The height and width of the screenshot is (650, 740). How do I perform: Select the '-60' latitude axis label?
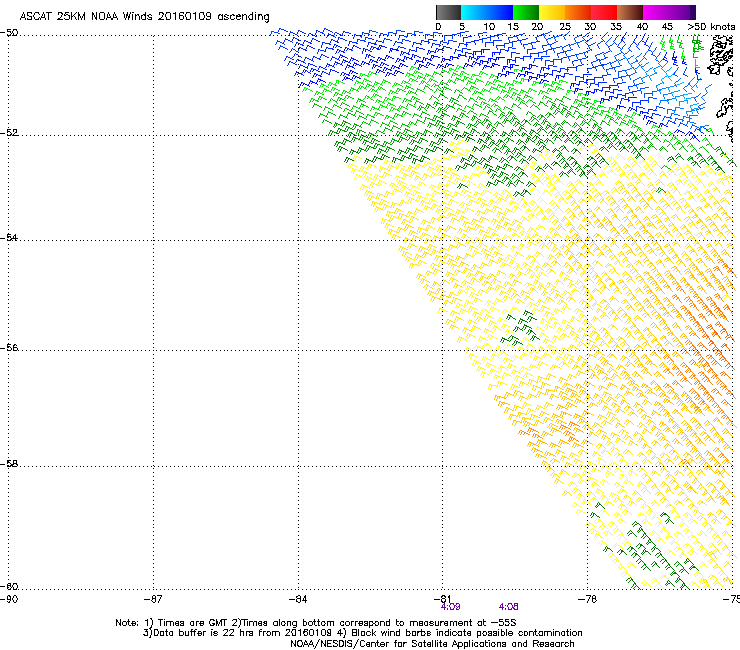[x=9, y=586]
